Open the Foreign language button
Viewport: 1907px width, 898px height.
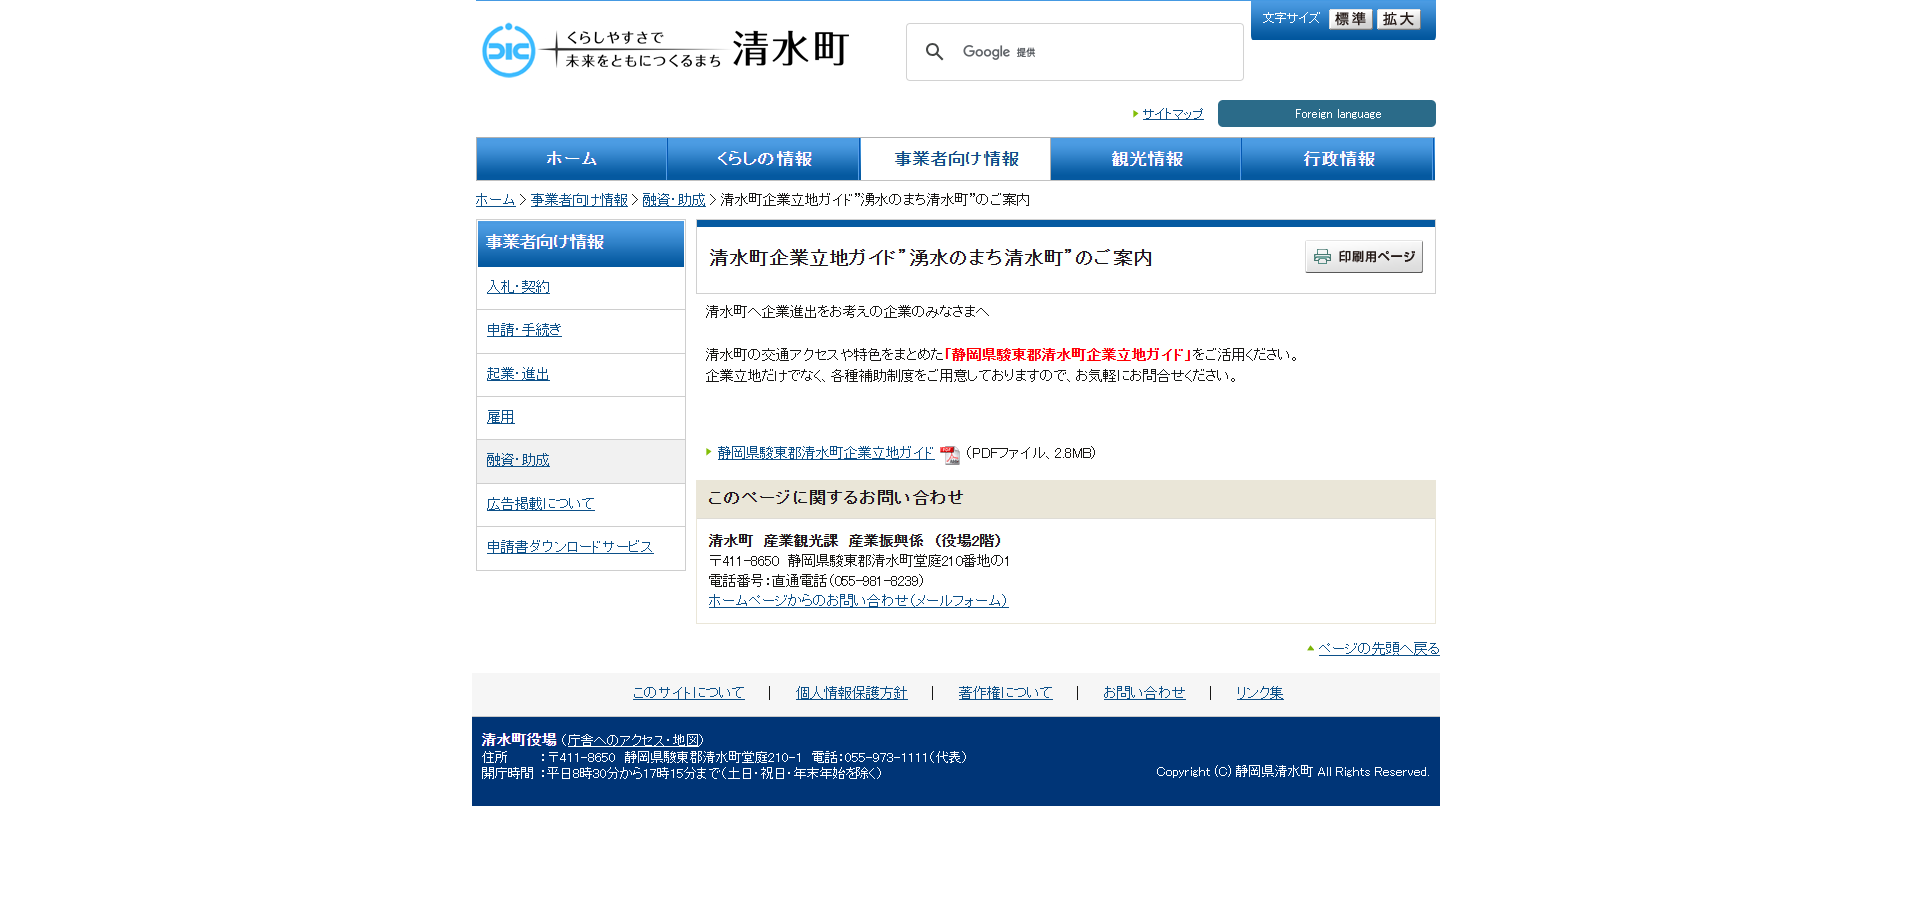(1326, 114)
